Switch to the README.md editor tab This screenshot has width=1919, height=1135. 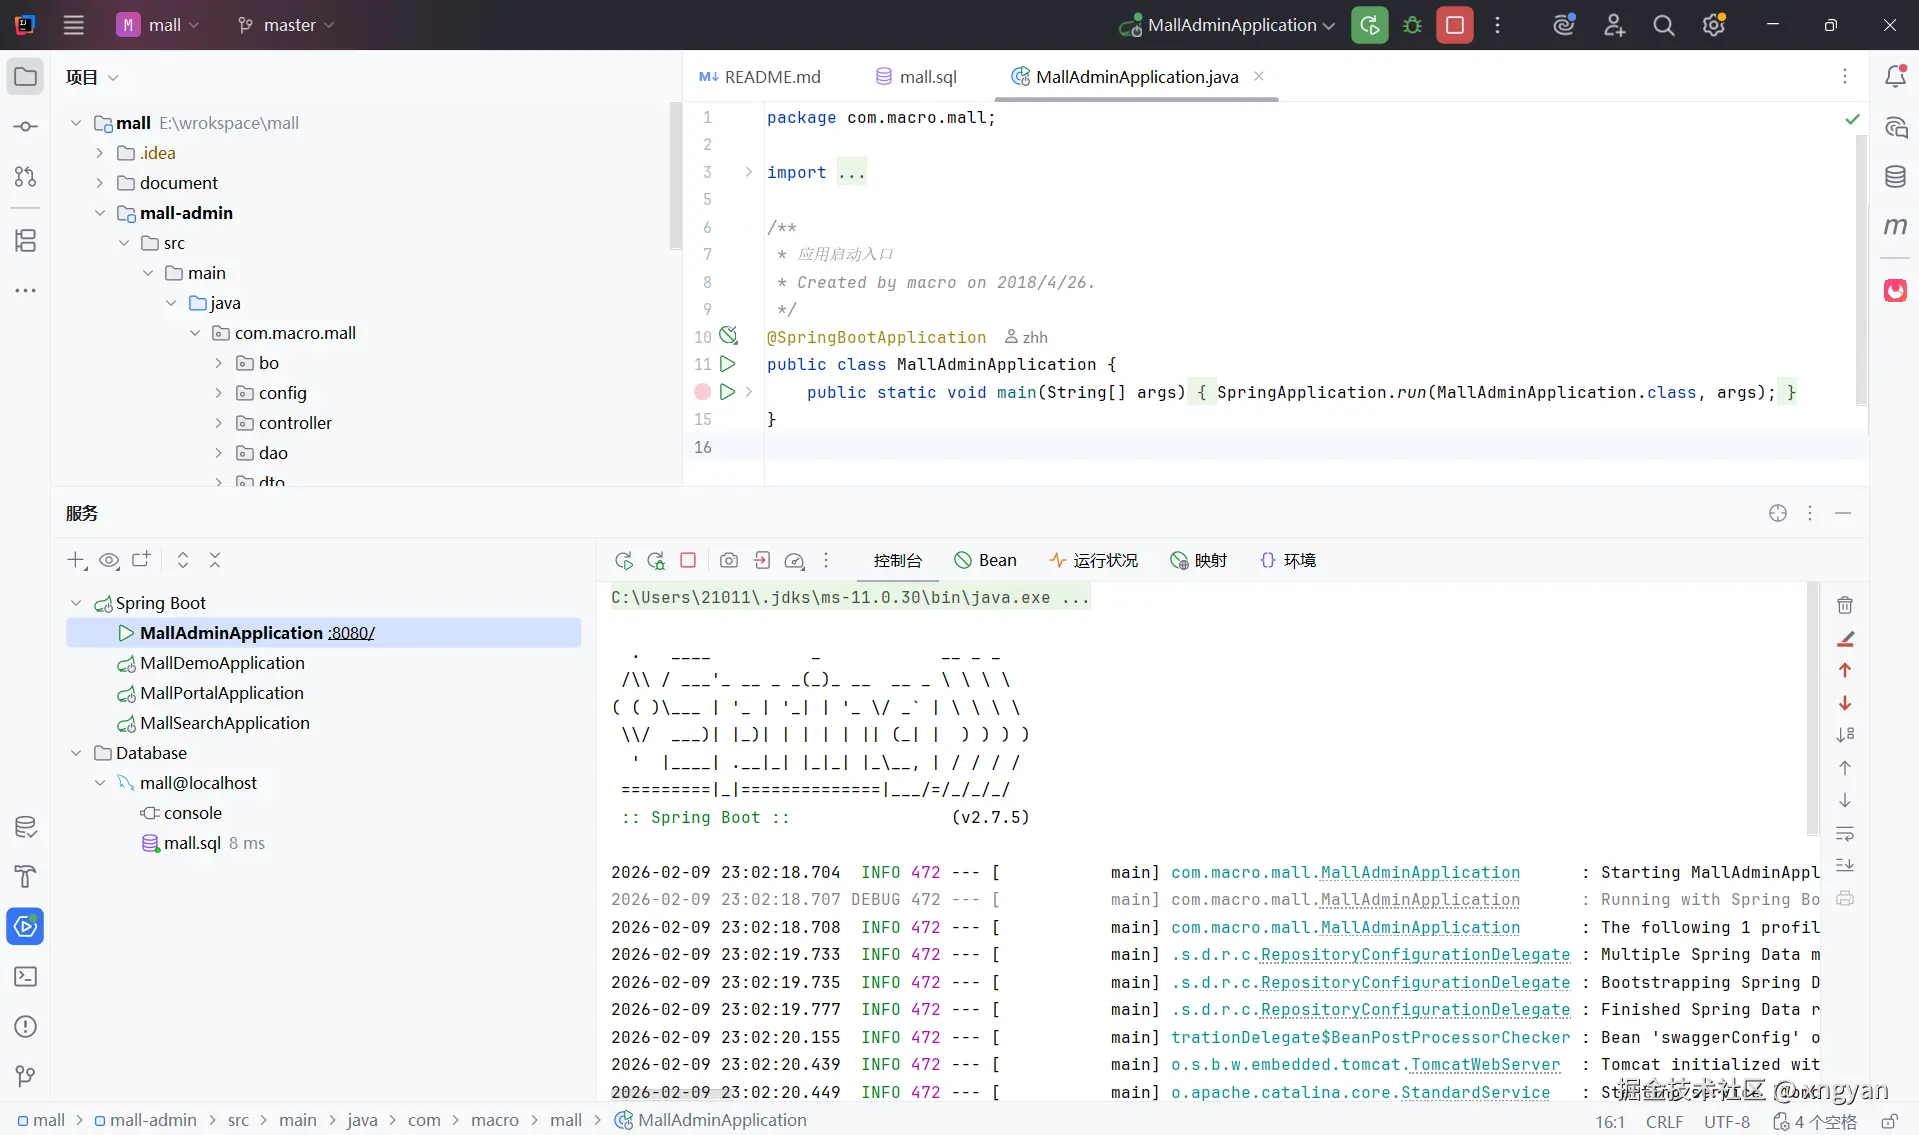(x=760, y=77)
